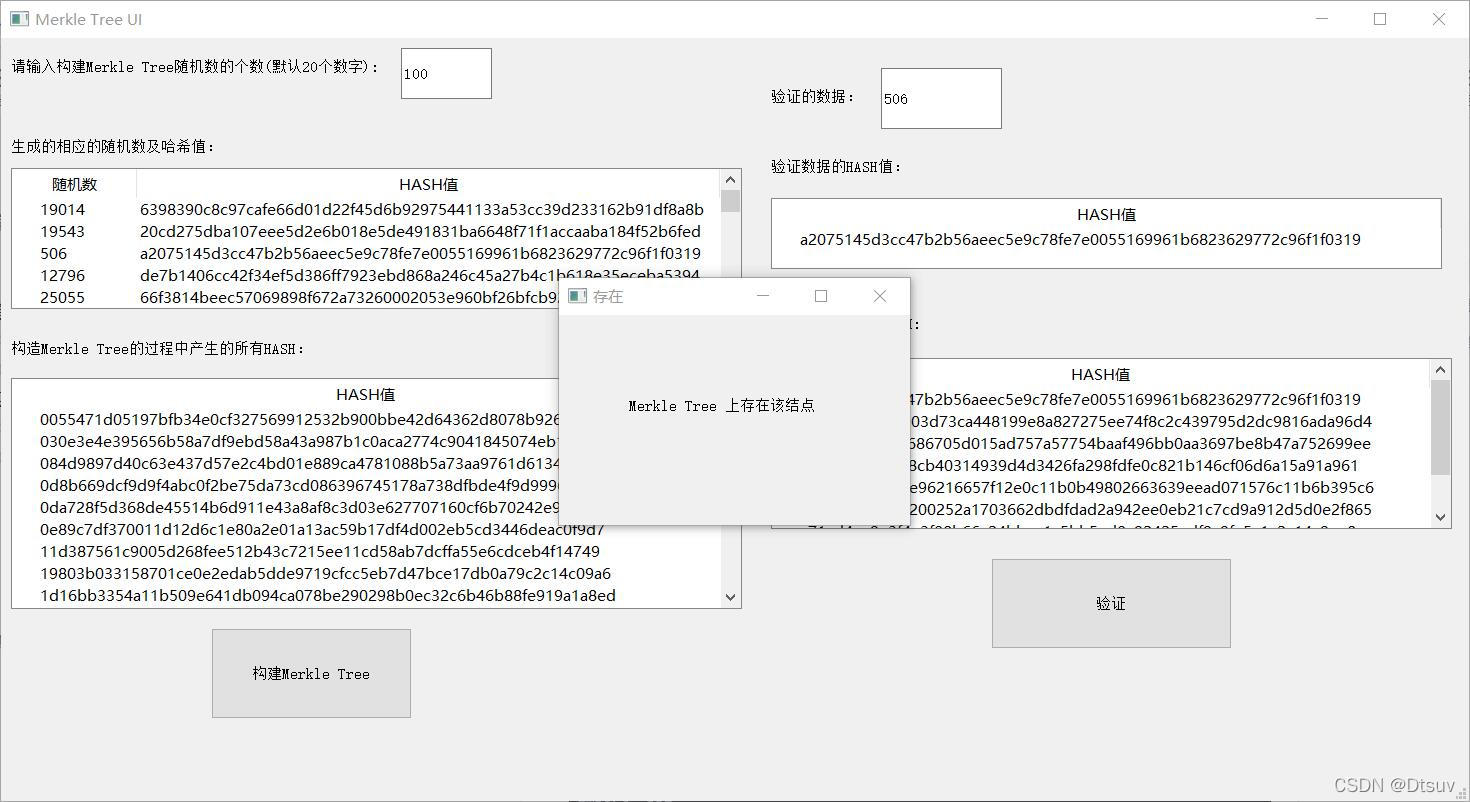This screenshot has height=802, width=1470.
Task: Click HASH值 header in verification path list
Action: tap(1101, 374)
